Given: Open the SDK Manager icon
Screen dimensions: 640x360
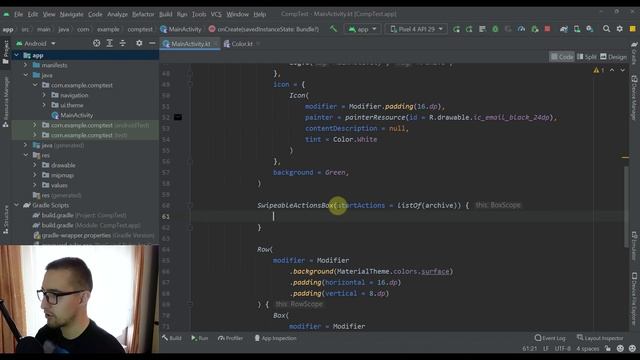Looking at the screenshot, I should point(590,29).
